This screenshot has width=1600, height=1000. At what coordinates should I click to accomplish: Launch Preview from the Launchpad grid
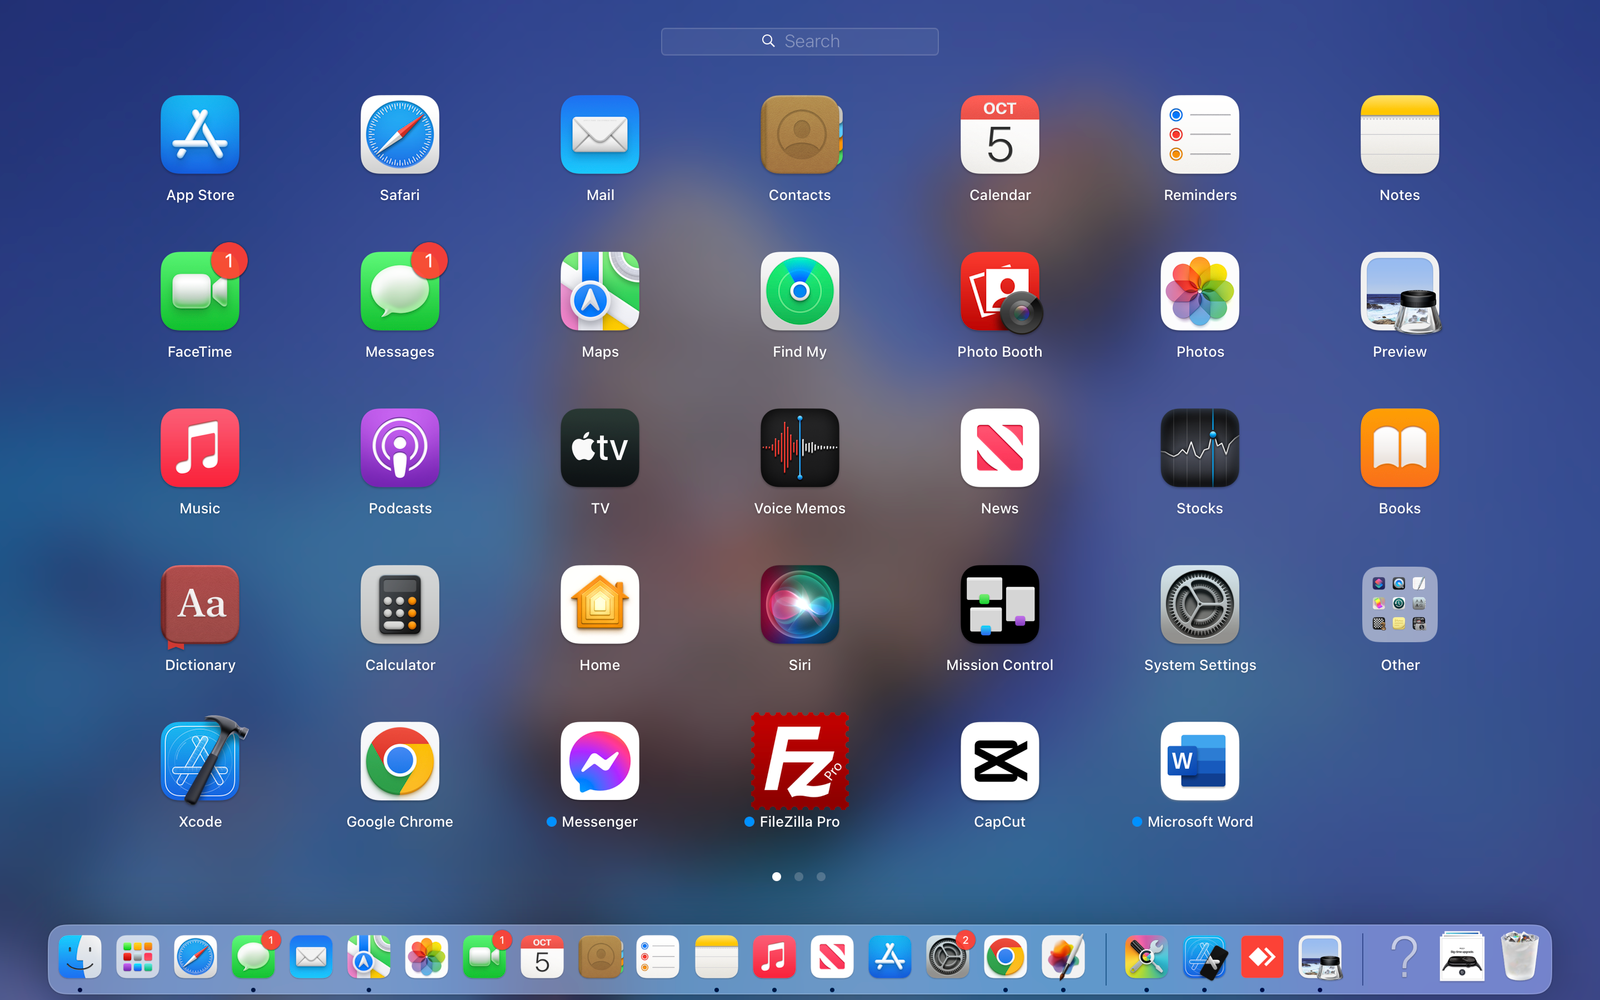(1400, 291)
